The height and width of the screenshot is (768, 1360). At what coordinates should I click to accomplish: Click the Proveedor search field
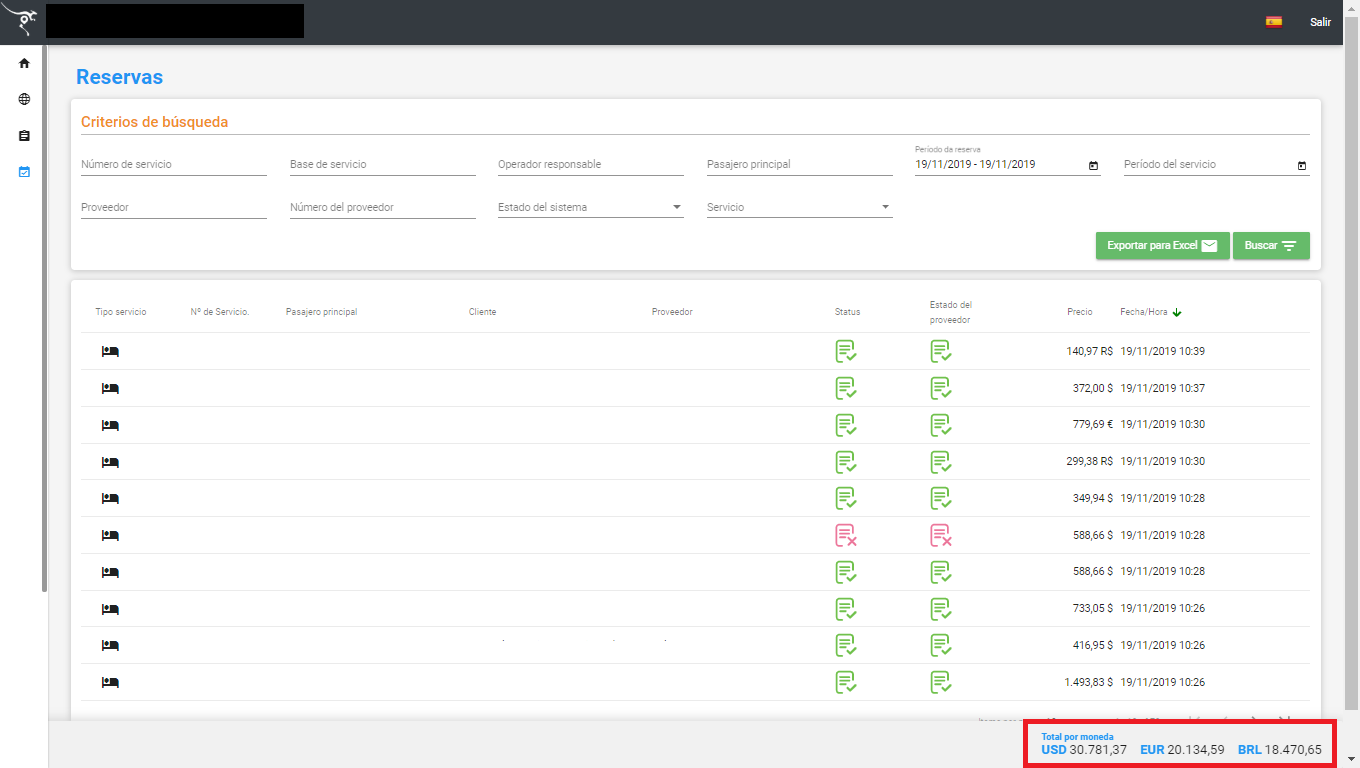[174, 208]
